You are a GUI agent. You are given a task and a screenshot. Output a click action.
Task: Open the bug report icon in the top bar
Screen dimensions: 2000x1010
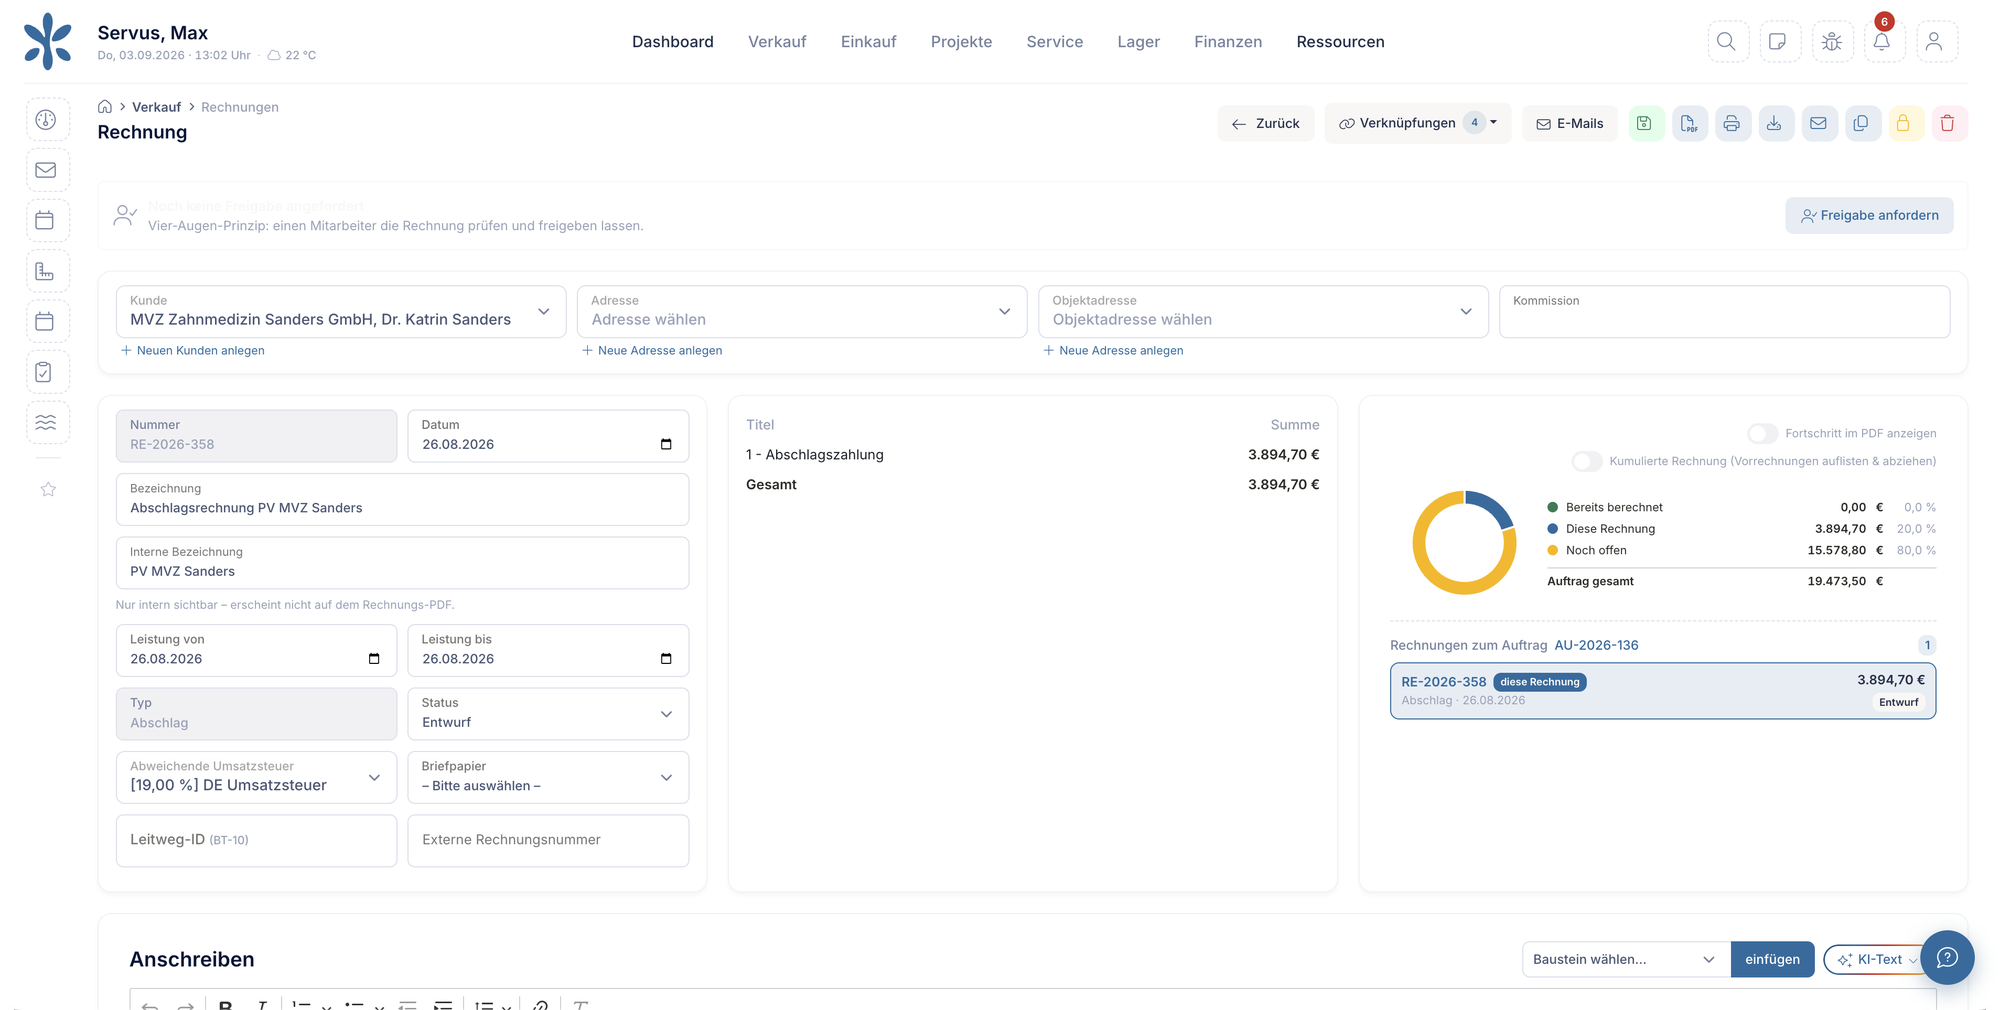click(1832, 41)
